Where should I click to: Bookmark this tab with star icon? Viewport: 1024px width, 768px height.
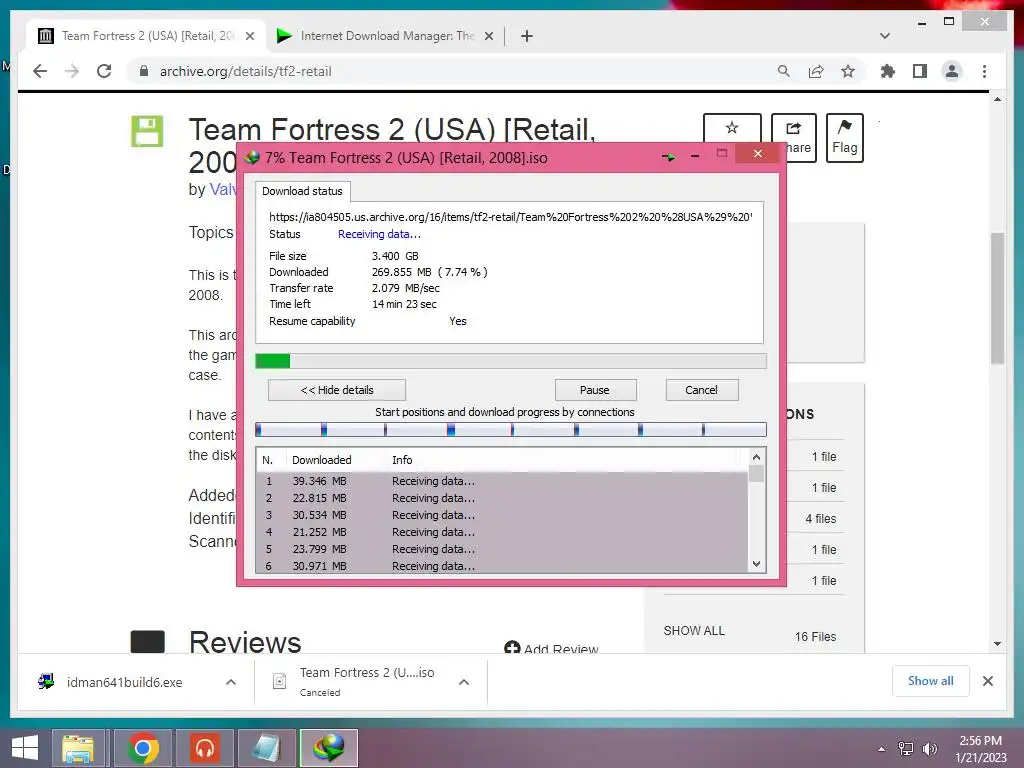pyautogui.click(x=848, y=71)
